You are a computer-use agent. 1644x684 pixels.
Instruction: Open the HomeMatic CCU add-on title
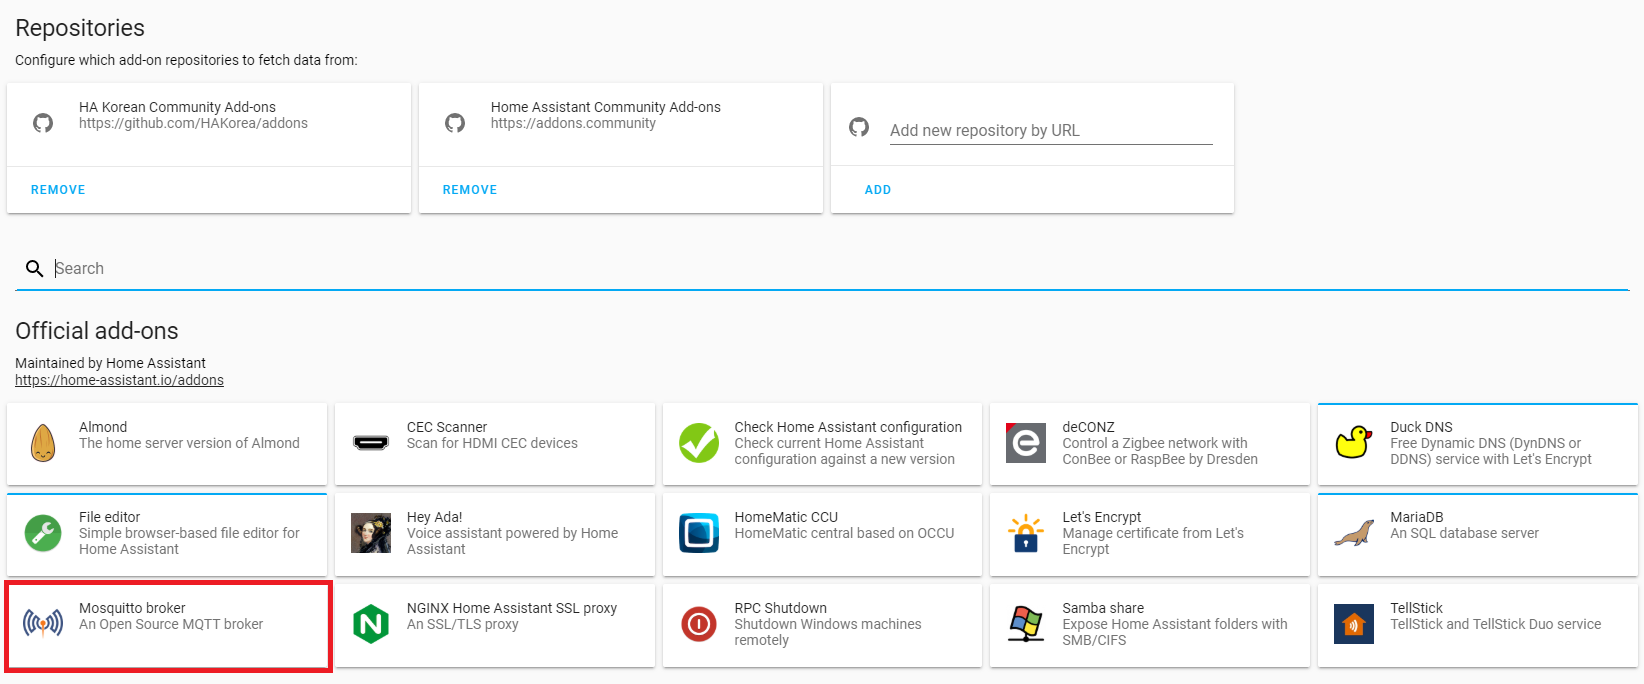(786, 517)
